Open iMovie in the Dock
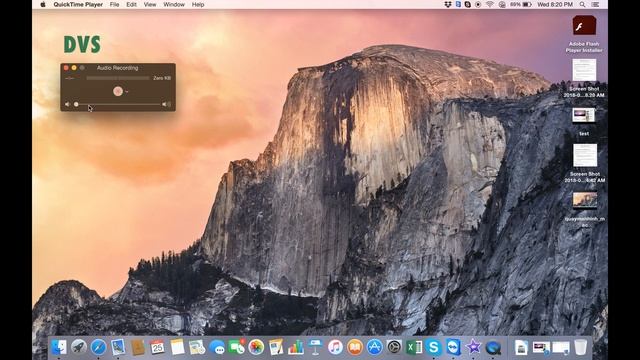 (x=473, y=347)
